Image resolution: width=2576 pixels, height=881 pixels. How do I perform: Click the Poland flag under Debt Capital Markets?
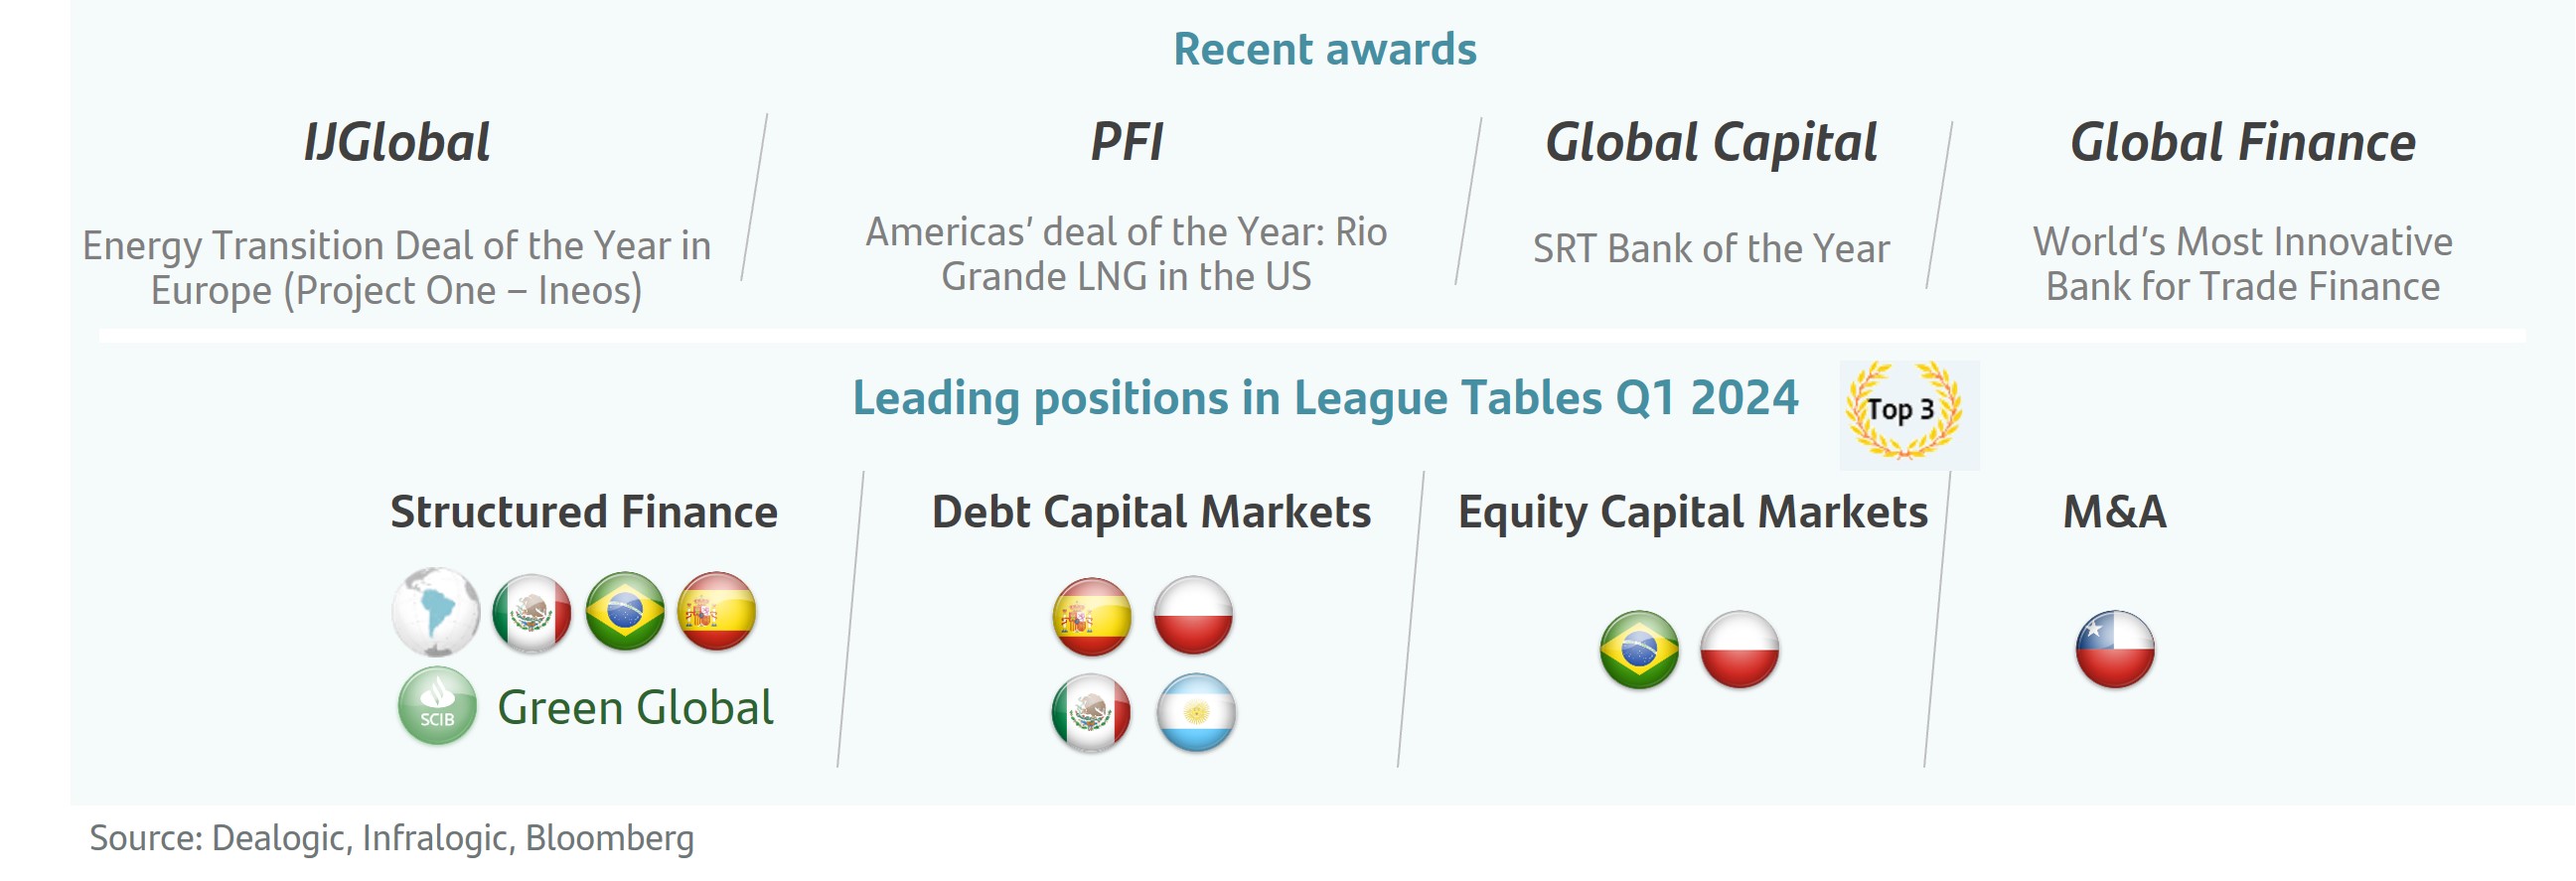point(1193,614)
